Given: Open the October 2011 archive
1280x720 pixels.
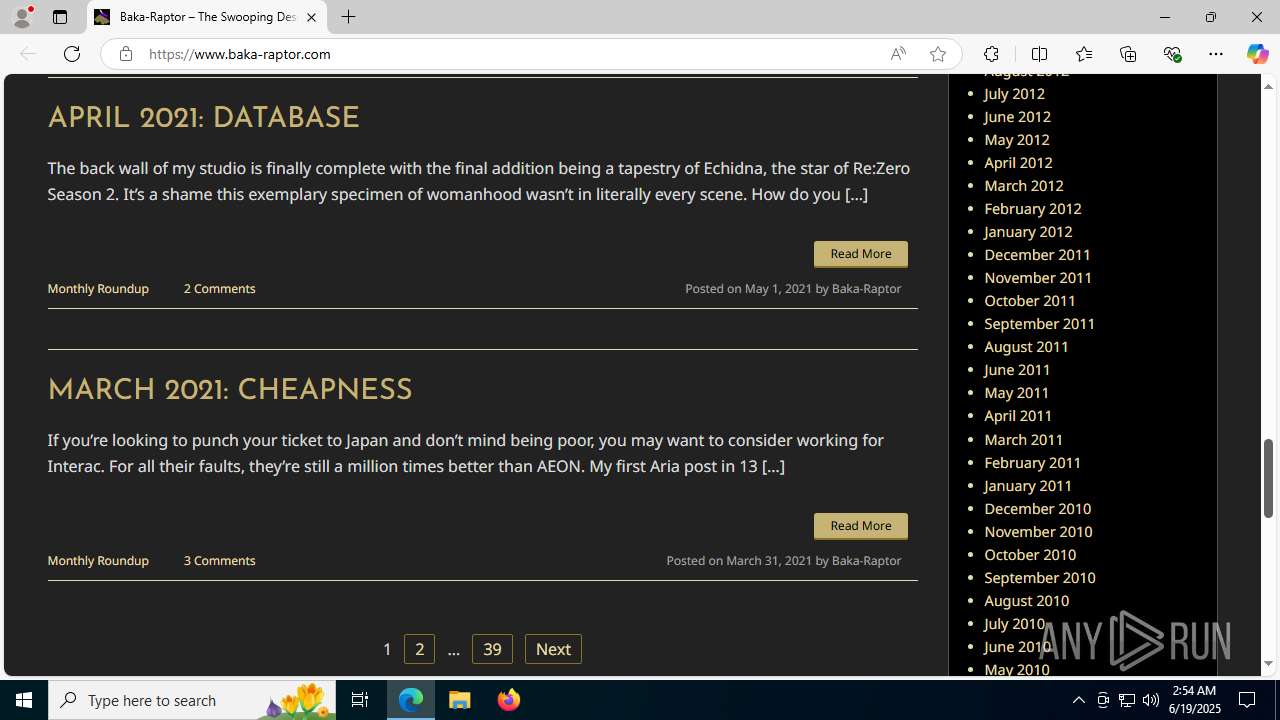Looking at the screenshot, I should pyautogui.click(x=1030, y=300).
